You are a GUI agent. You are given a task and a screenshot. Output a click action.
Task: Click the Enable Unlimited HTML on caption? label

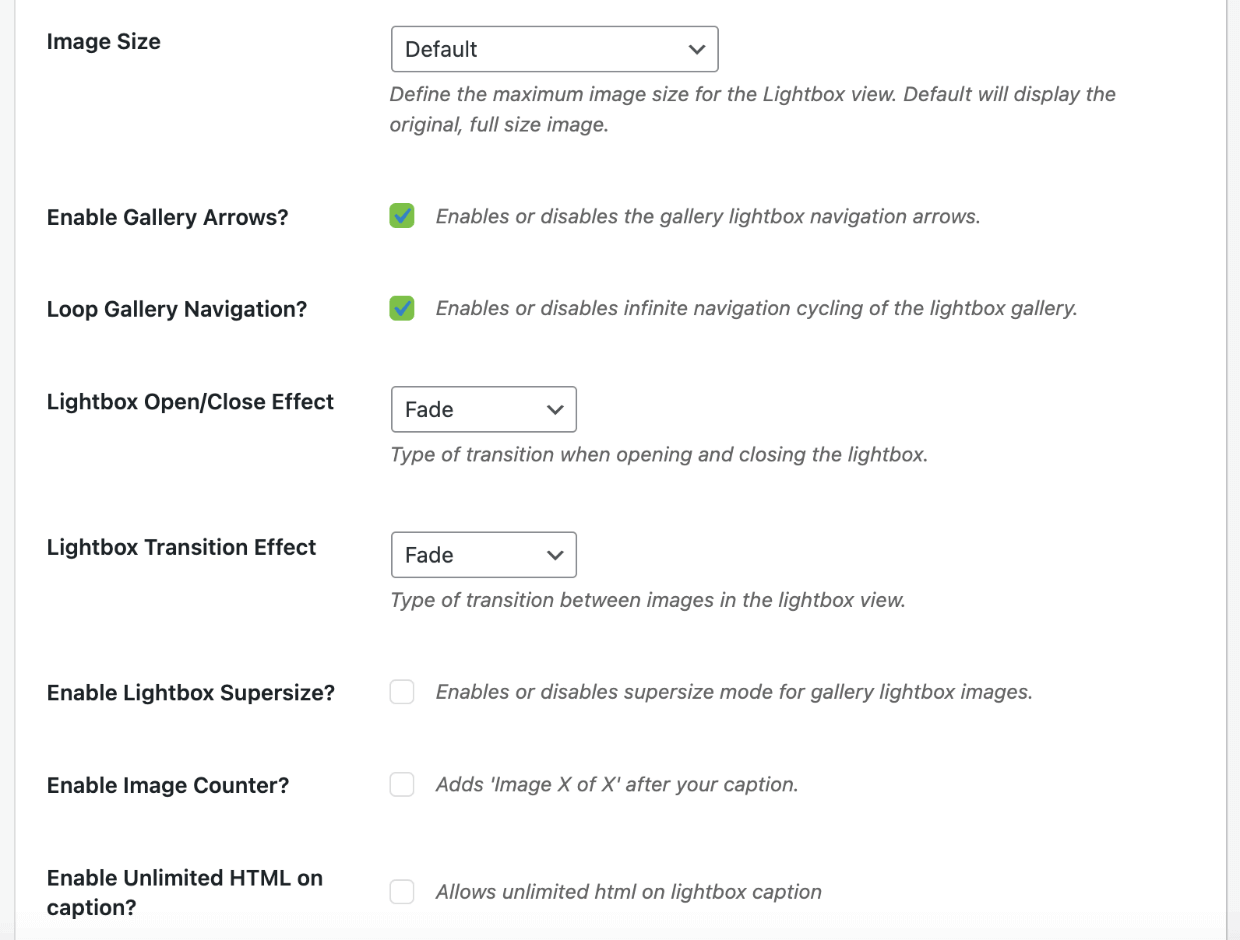[185, 893]
